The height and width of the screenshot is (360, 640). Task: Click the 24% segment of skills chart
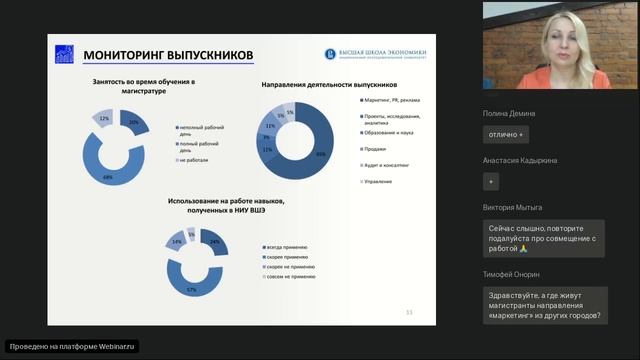[215, 242]
